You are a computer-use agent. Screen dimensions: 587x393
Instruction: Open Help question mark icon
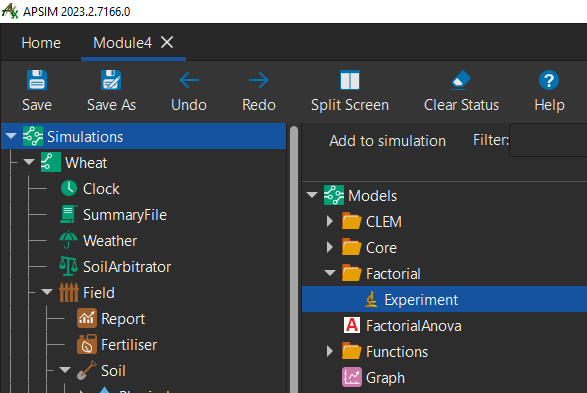549,80
